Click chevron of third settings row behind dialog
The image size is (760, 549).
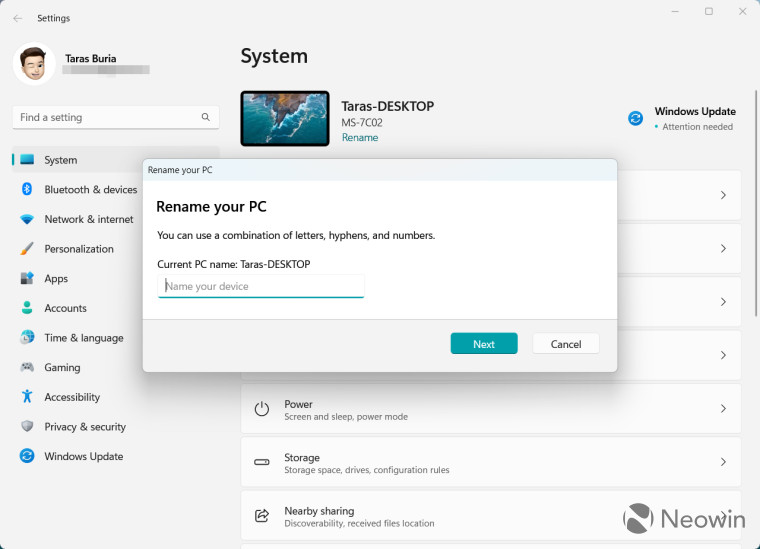[x=723, y=301]
